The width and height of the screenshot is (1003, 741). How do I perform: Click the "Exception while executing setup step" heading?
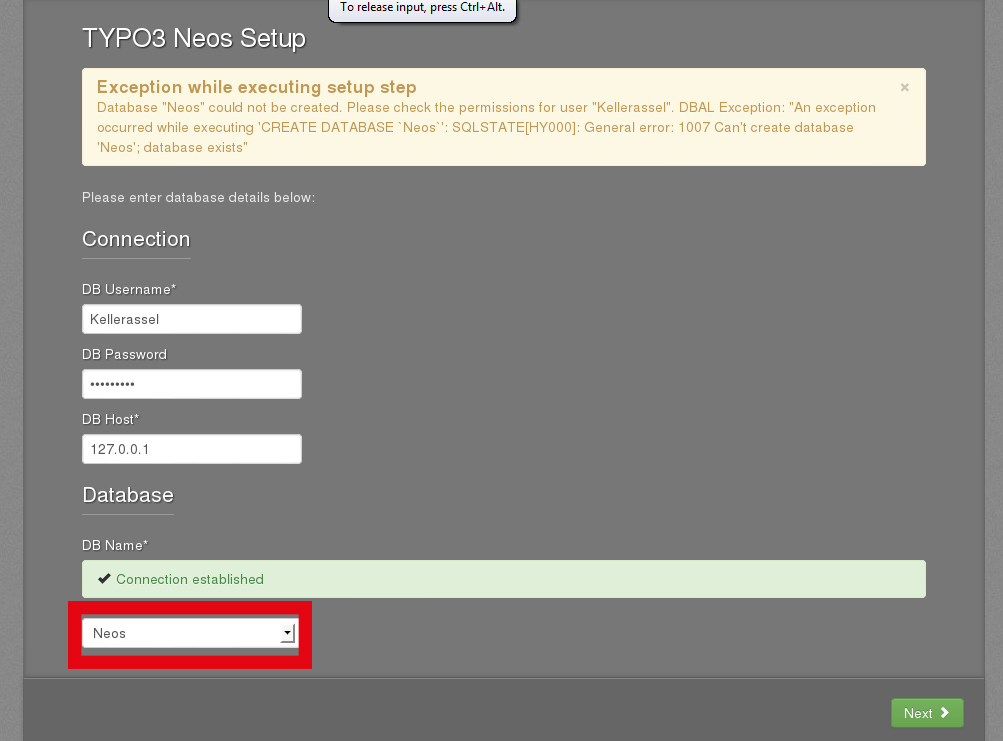(x=257, y=87)
